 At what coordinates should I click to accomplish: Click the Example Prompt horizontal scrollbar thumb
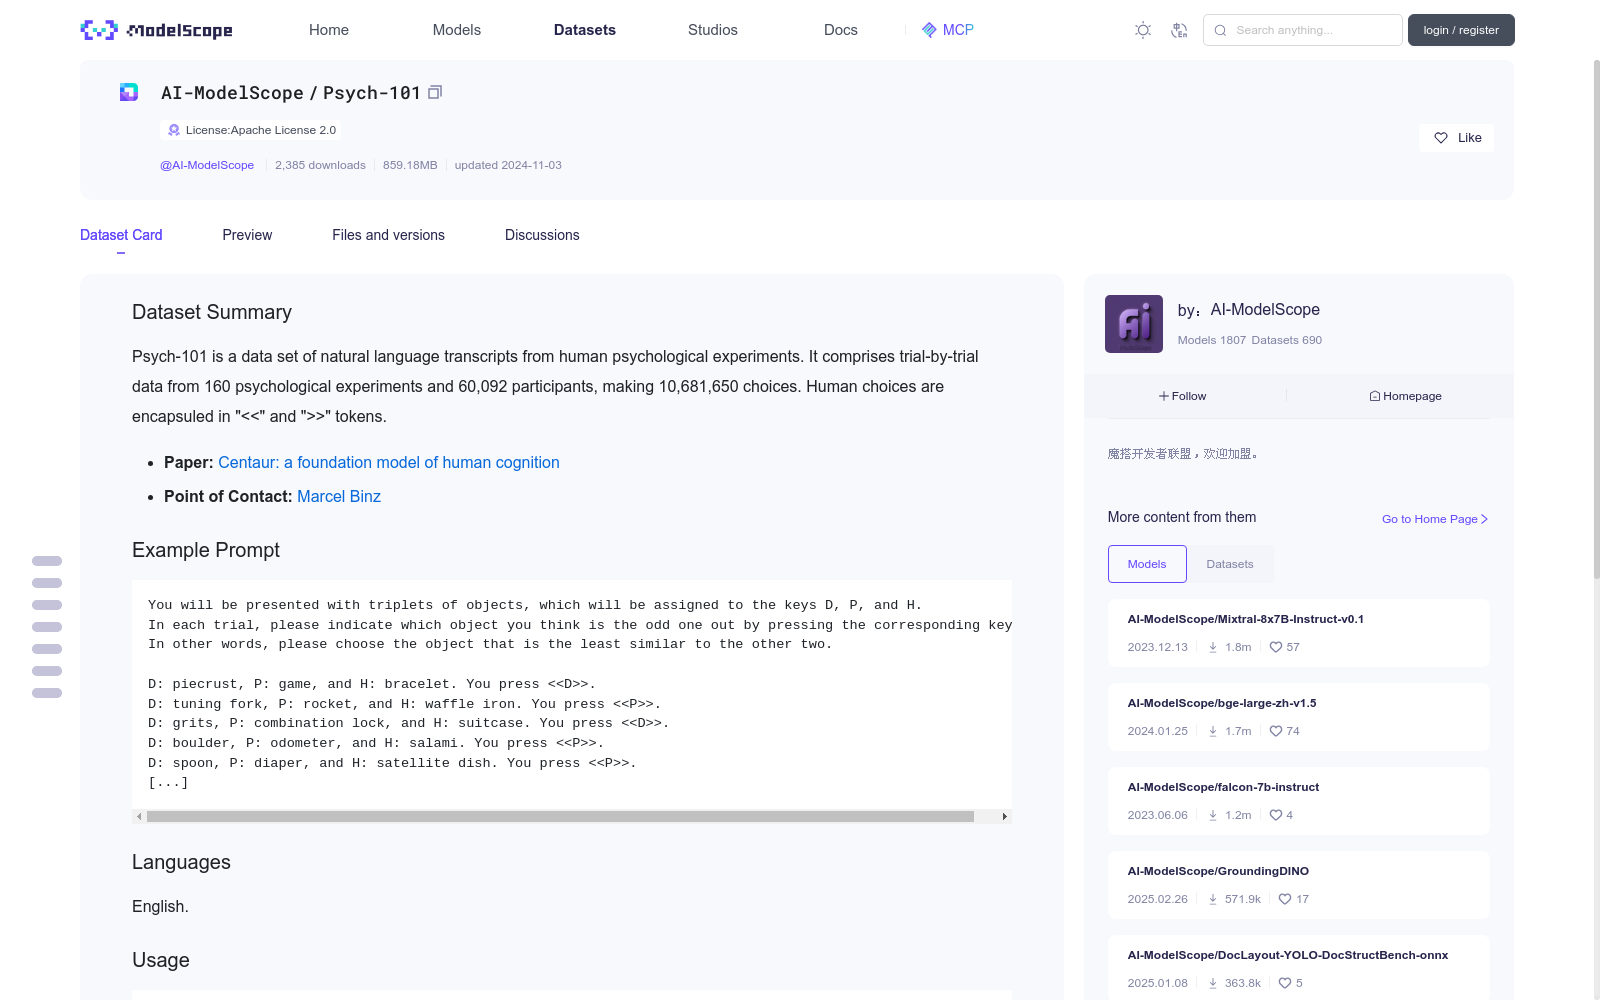pos(560,817)
